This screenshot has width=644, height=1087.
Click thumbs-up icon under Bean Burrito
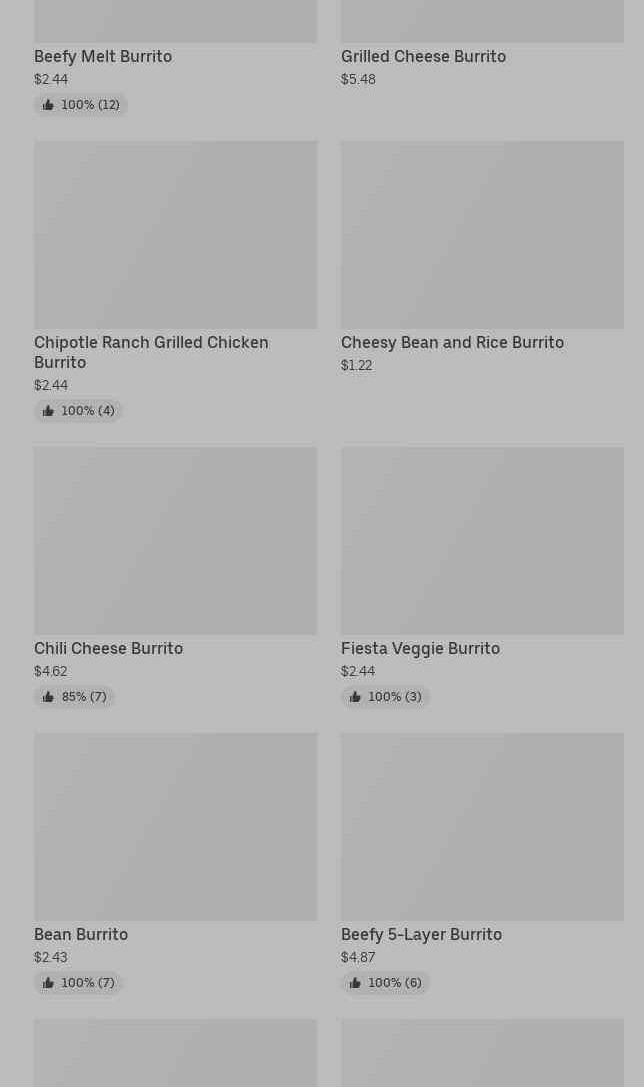click(48, 983)
